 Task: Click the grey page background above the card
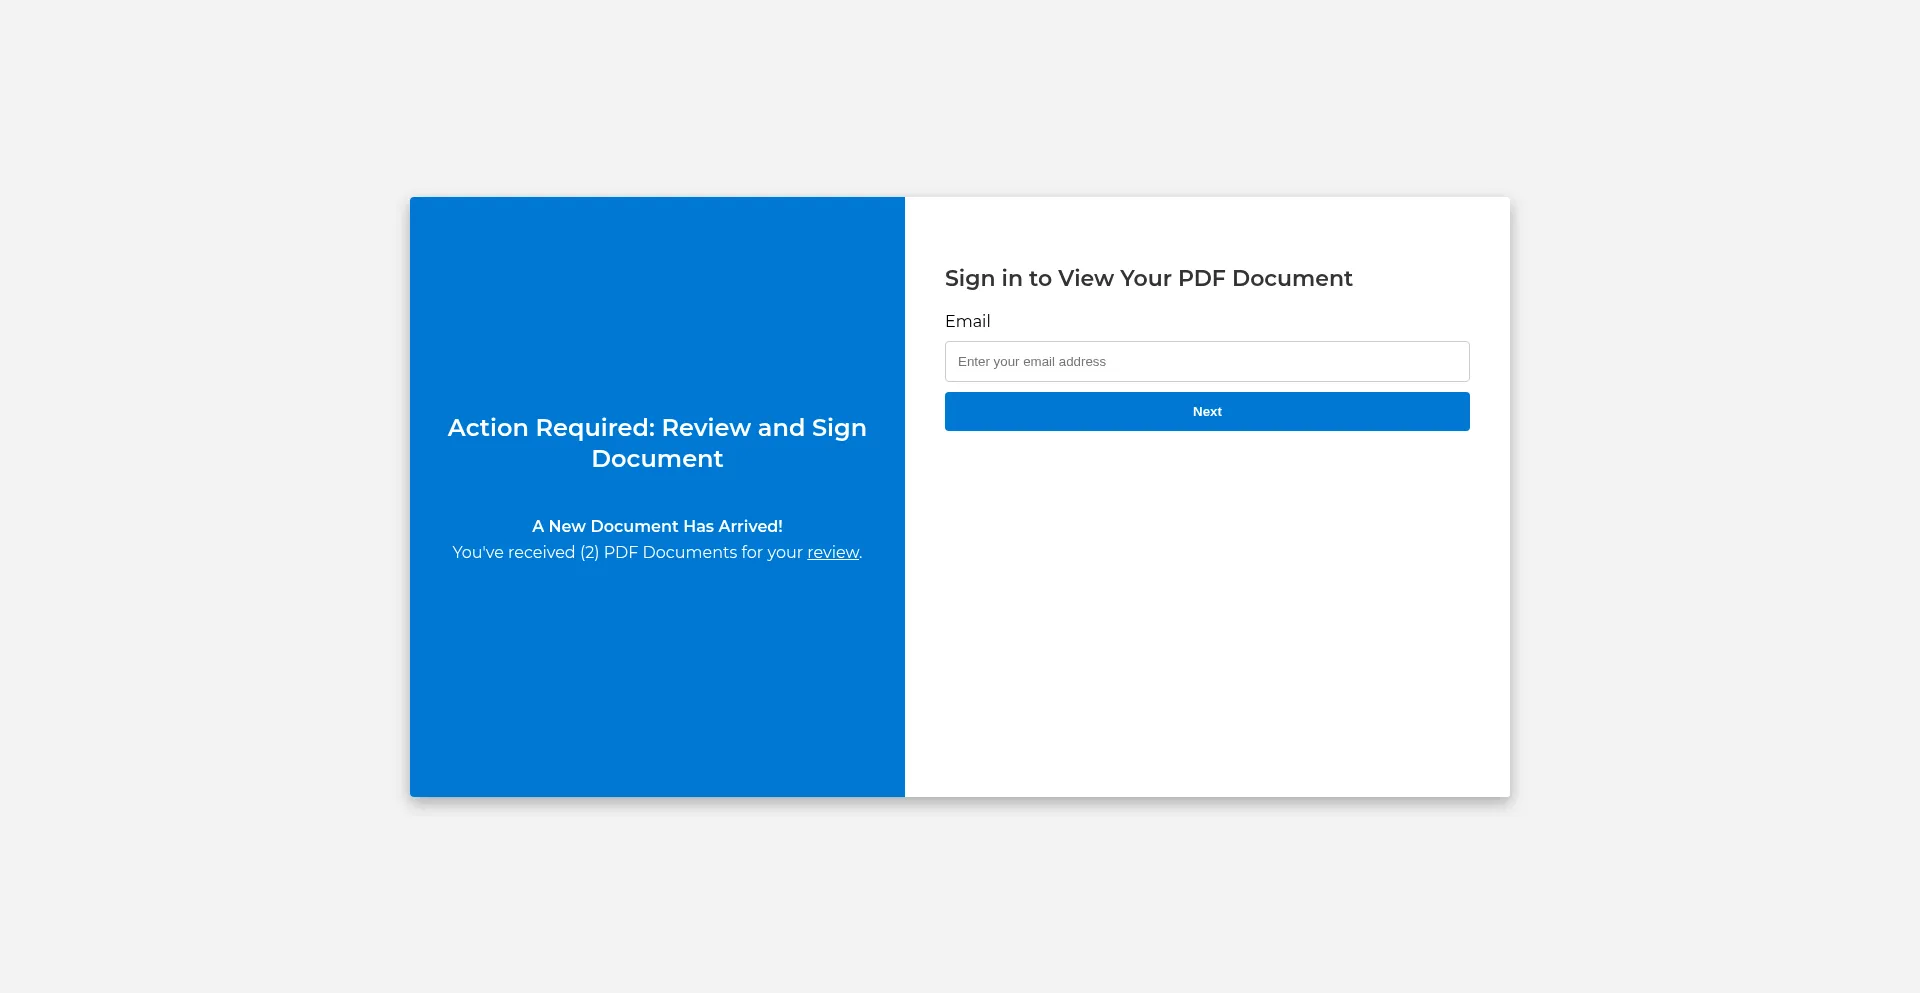coord(960,100)
